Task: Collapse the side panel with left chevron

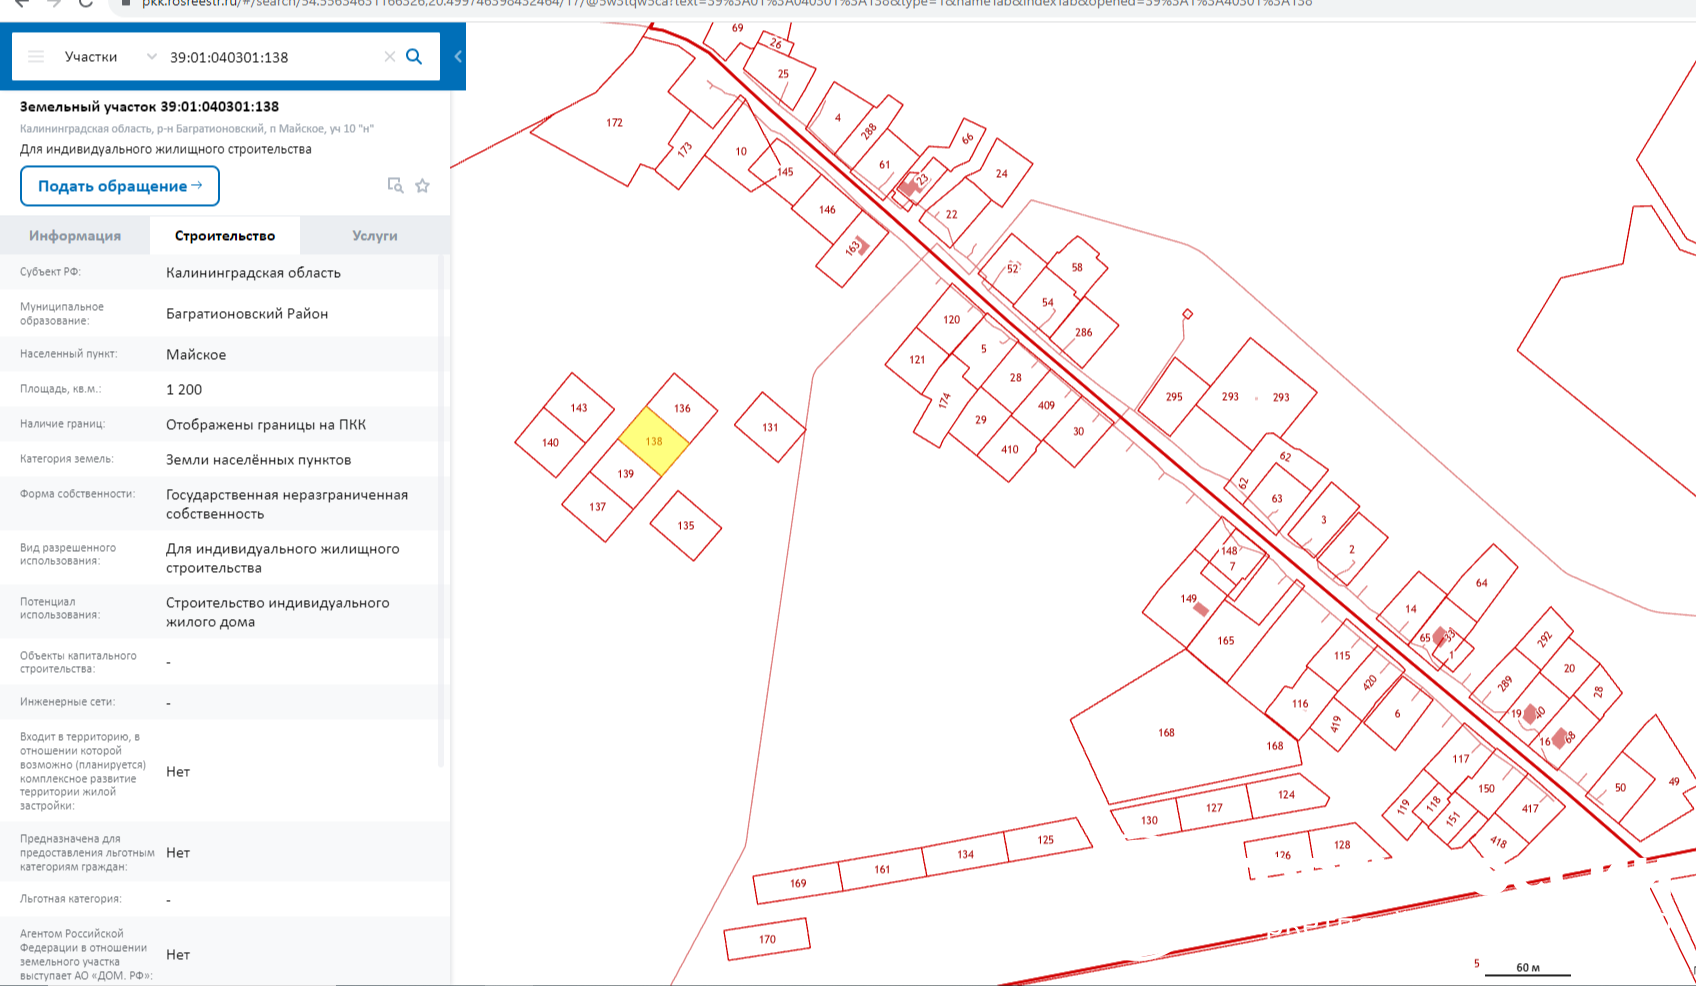Action: tap(458, 57)
